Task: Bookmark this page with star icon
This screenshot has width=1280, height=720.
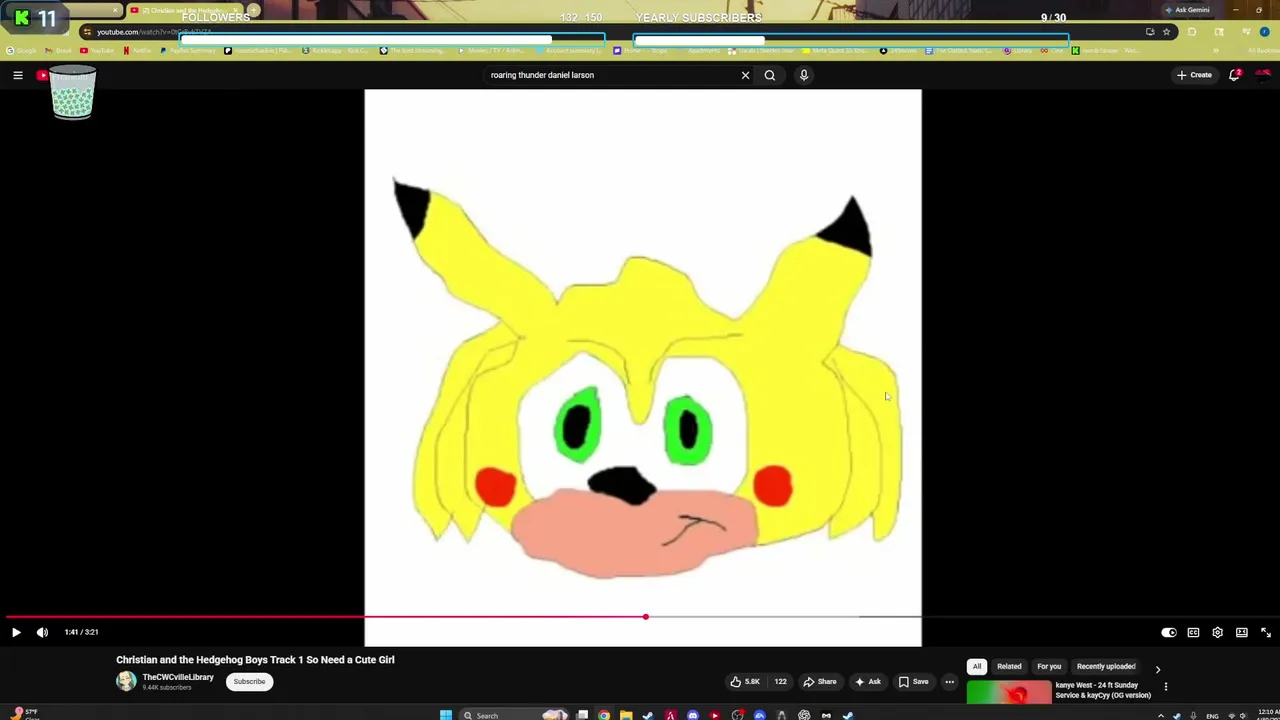Action: (x=1166, y=32)
